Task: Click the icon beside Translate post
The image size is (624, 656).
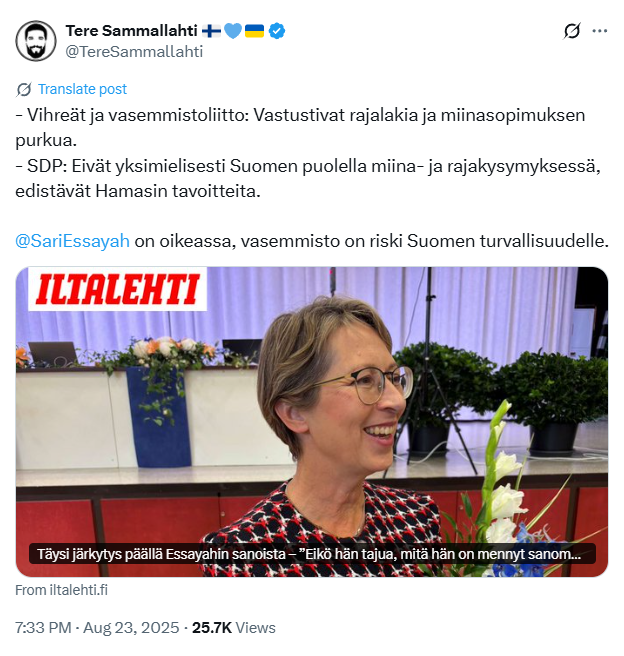Action: coord(24,89)
